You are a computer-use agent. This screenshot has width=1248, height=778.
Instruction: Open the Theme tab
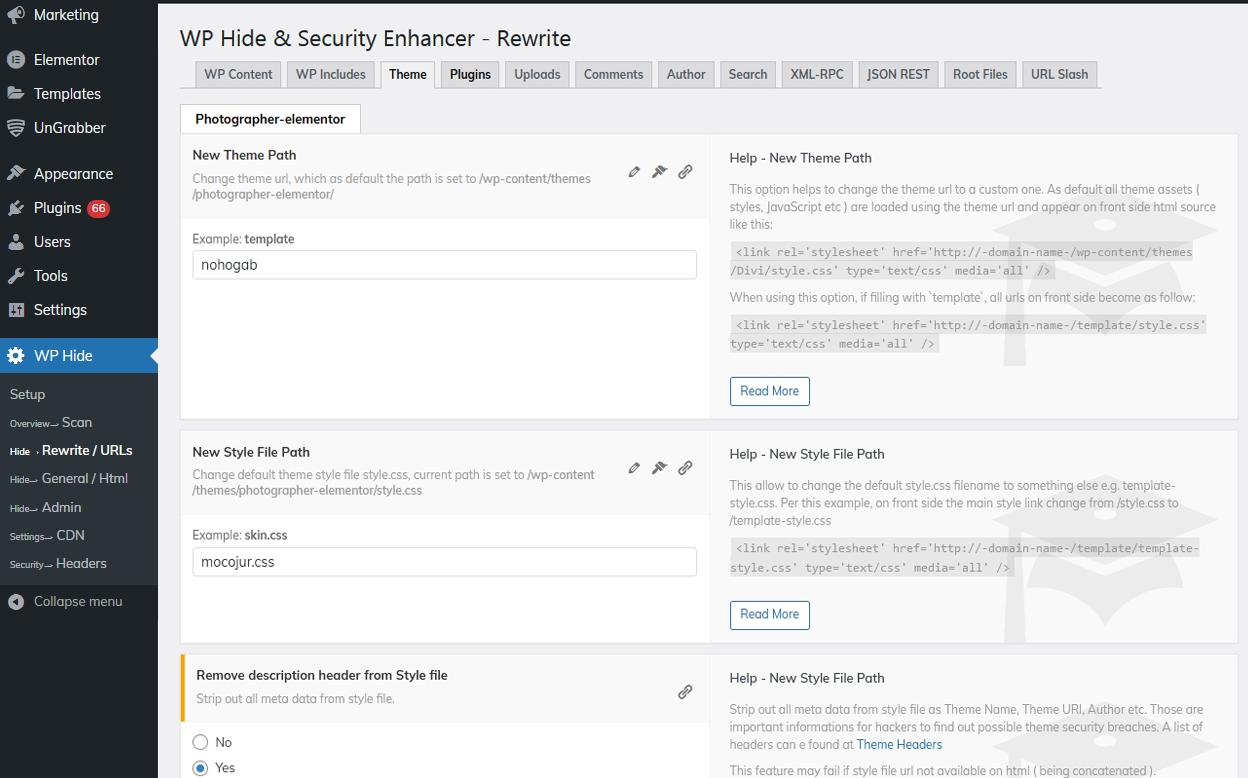pos(408,74)
